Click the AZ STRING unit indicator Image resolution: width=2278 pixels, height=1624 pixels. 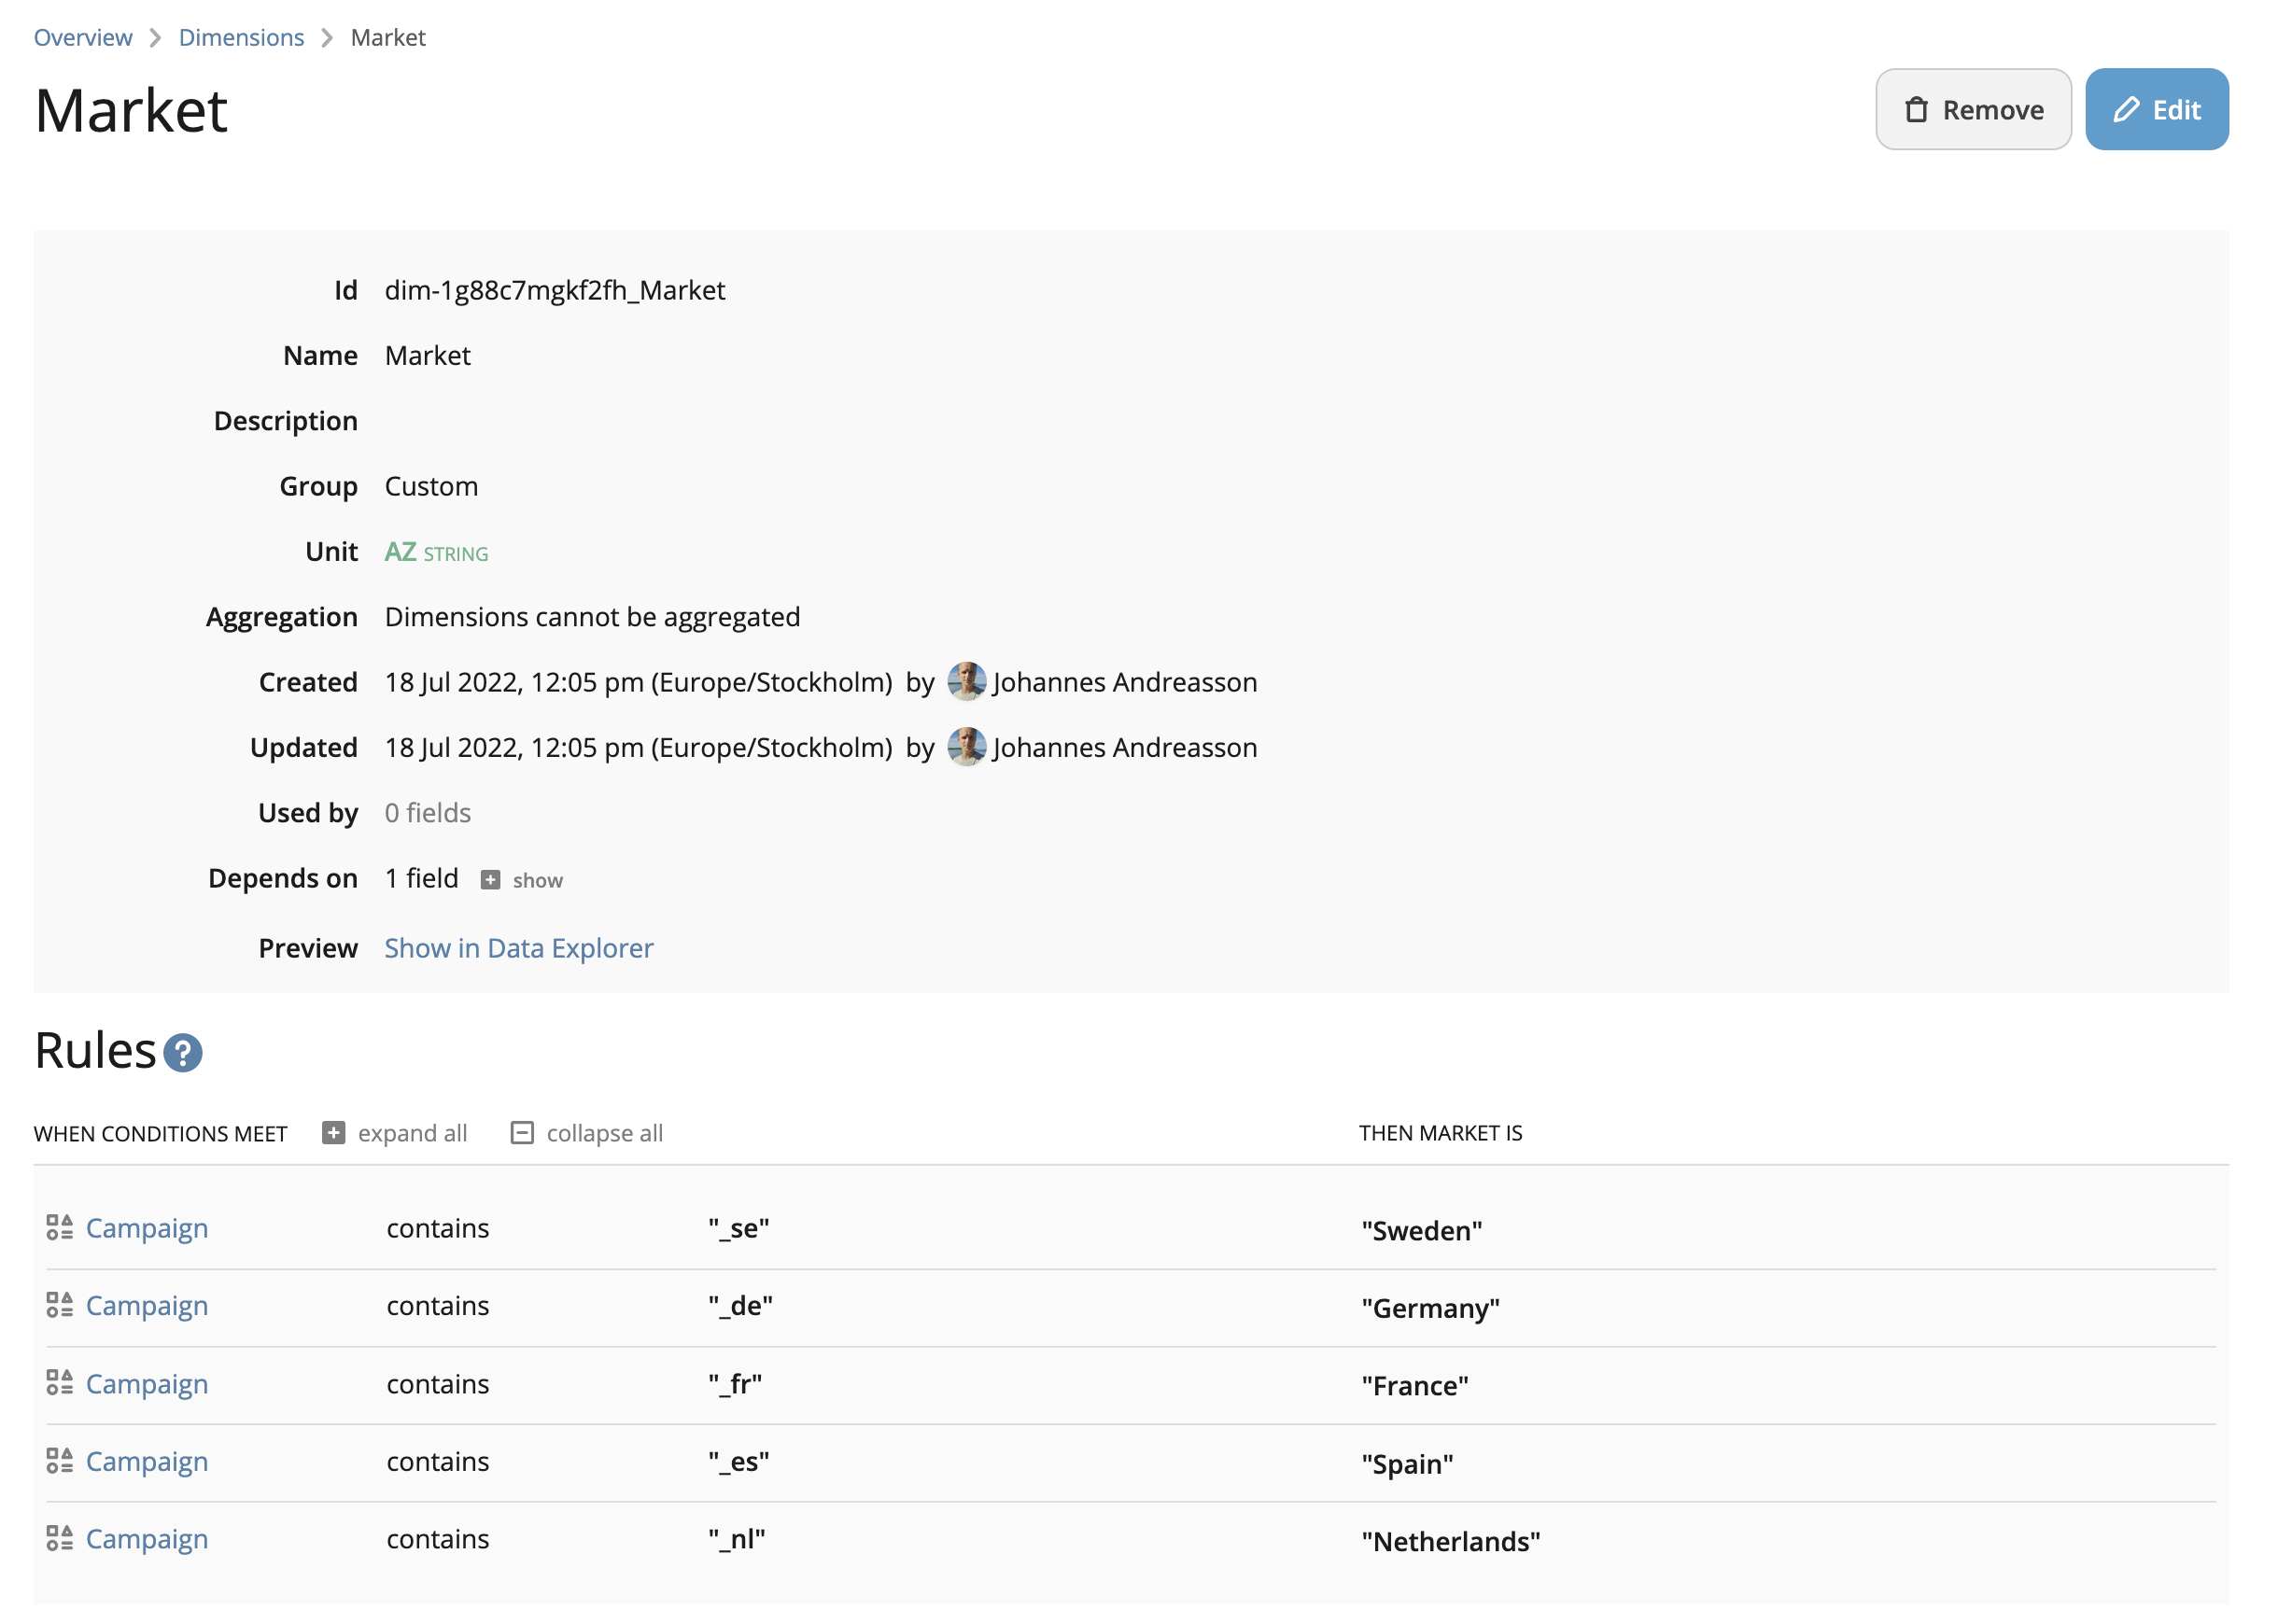point(434,552)
